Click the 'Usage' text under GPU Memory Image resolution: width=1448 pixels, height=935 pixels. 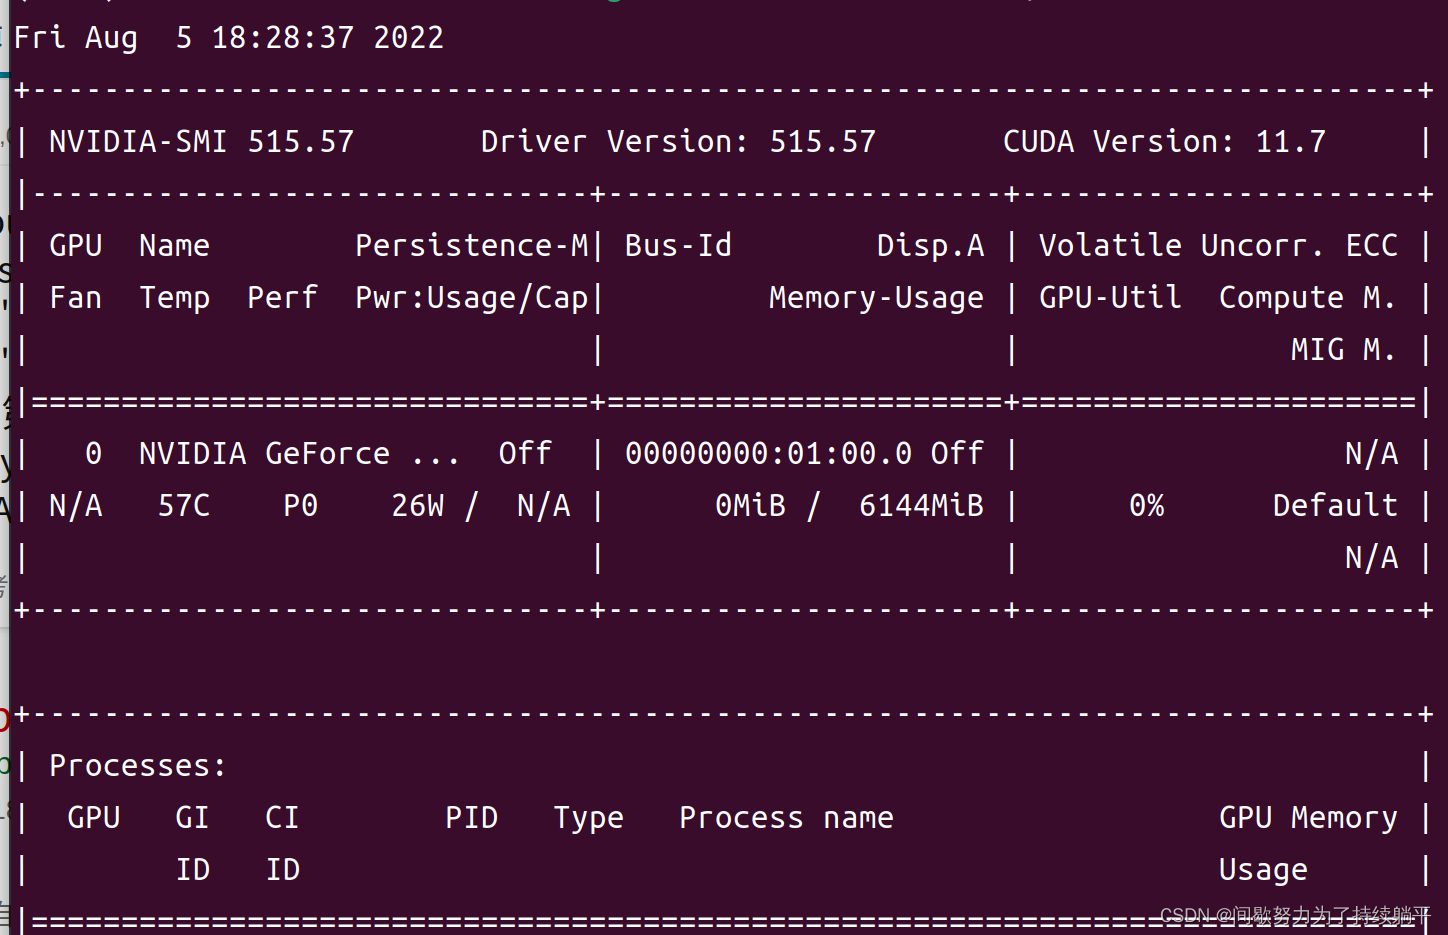point(1263,870)
